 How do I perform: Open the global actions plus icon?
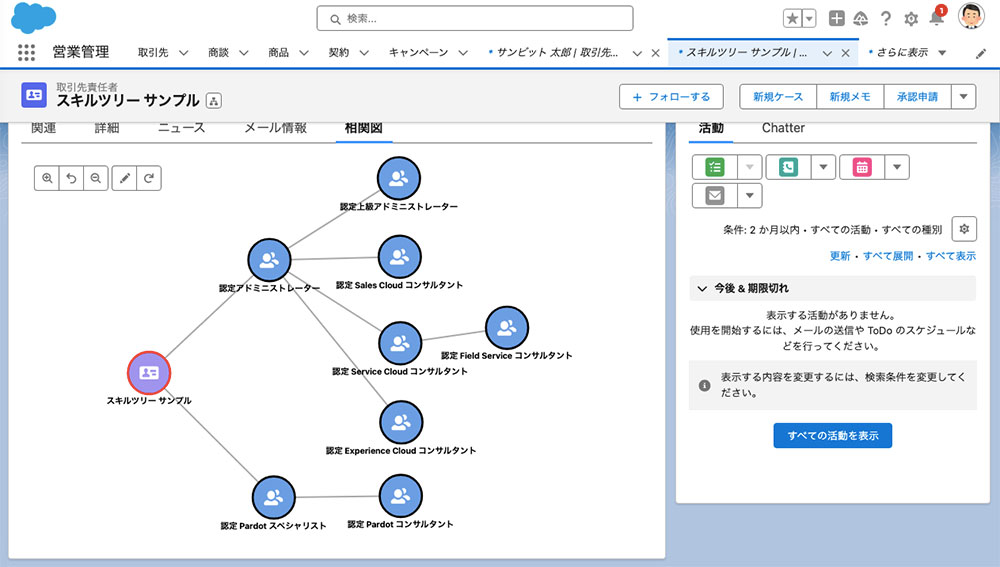836,18
